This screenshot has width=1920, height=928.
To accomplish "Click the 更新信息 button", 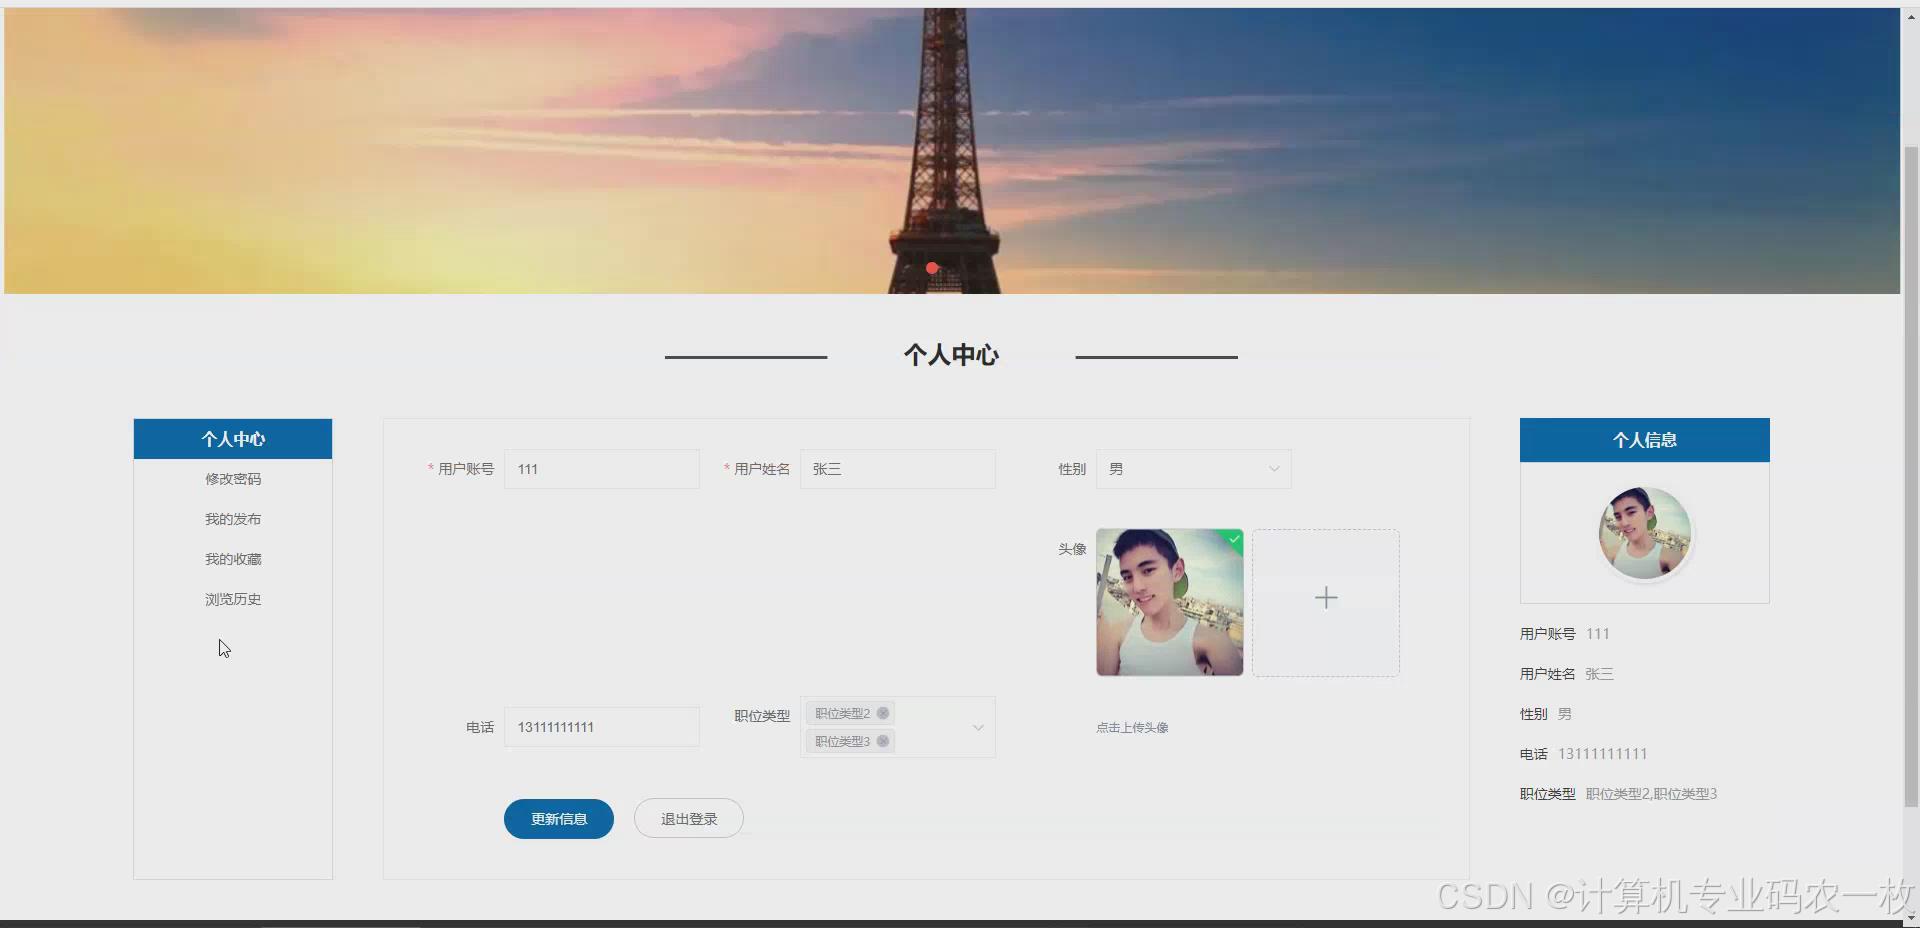I will tap(559, 819).
